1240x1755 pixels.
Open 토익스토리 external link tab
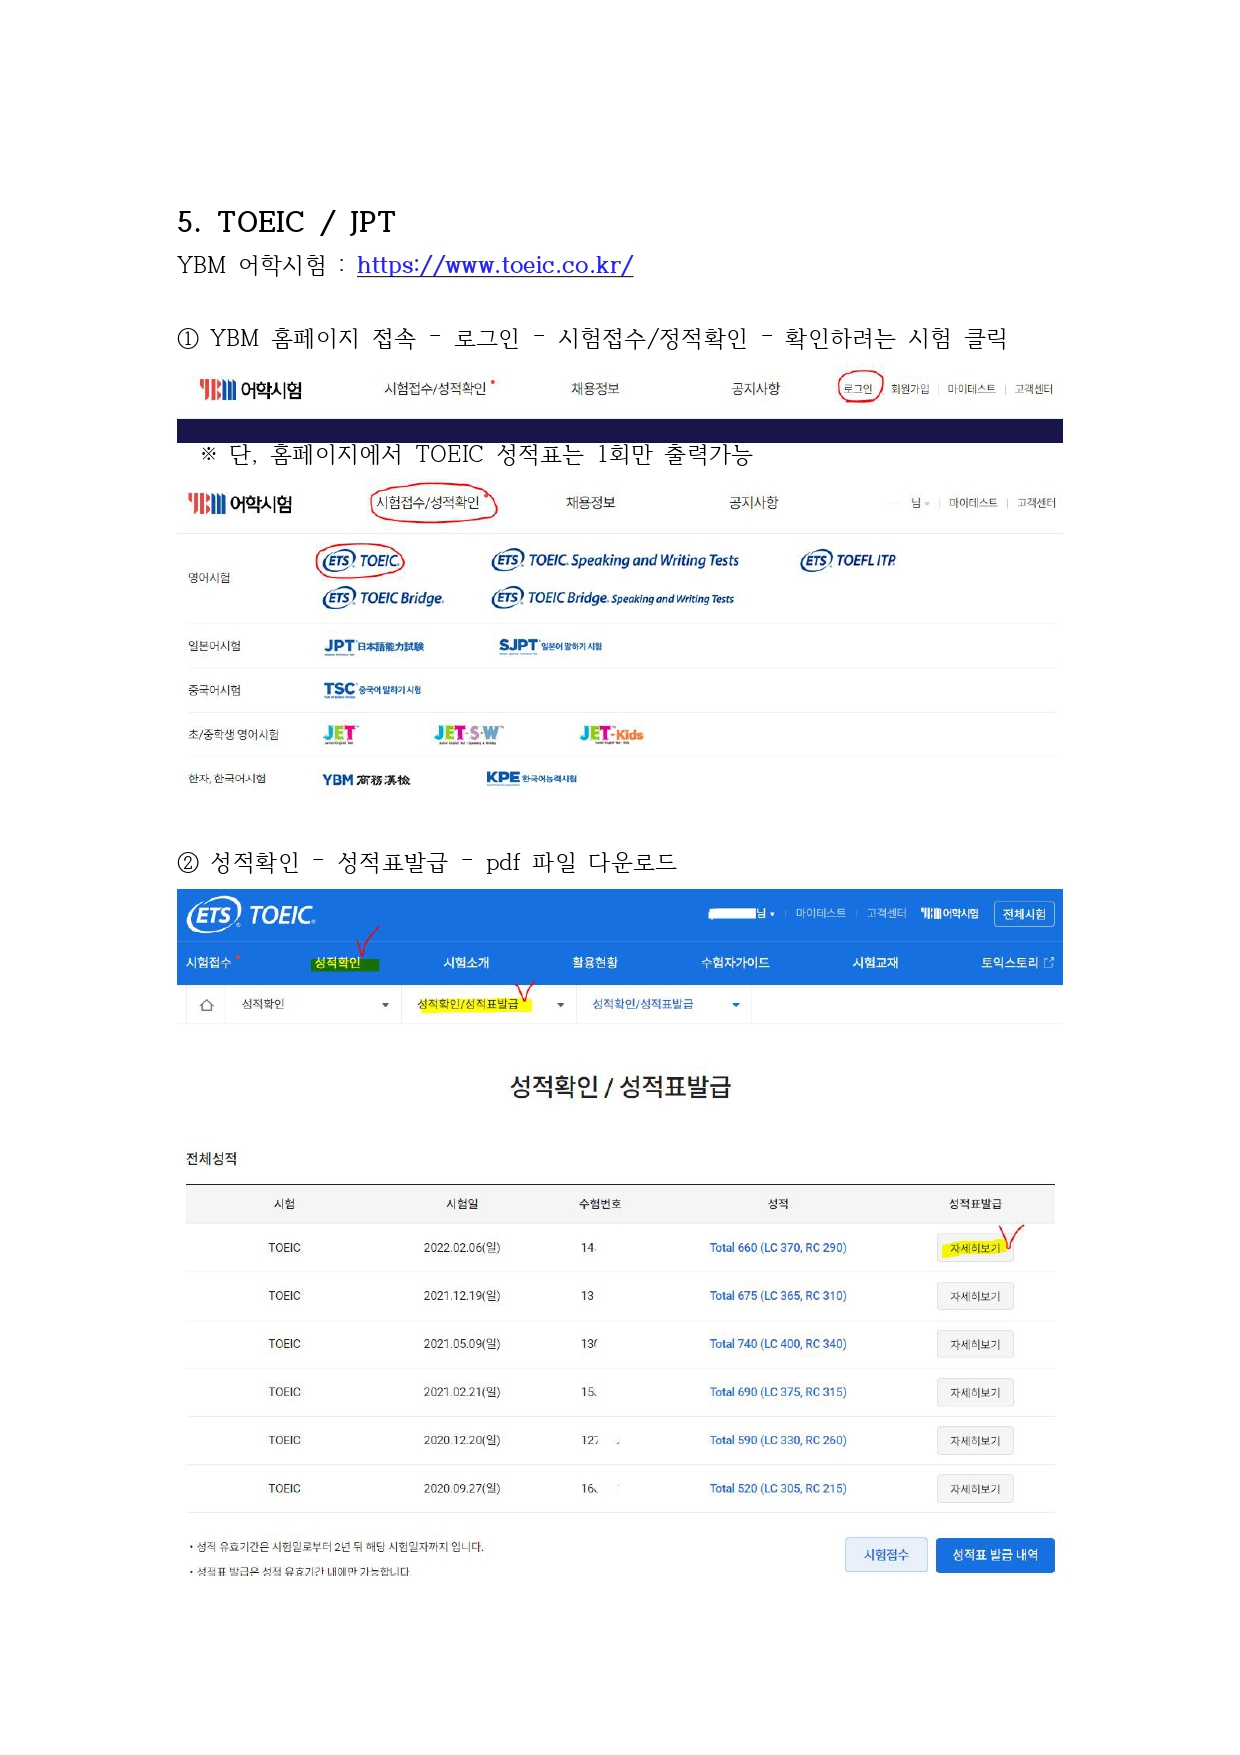point(1017,962)
